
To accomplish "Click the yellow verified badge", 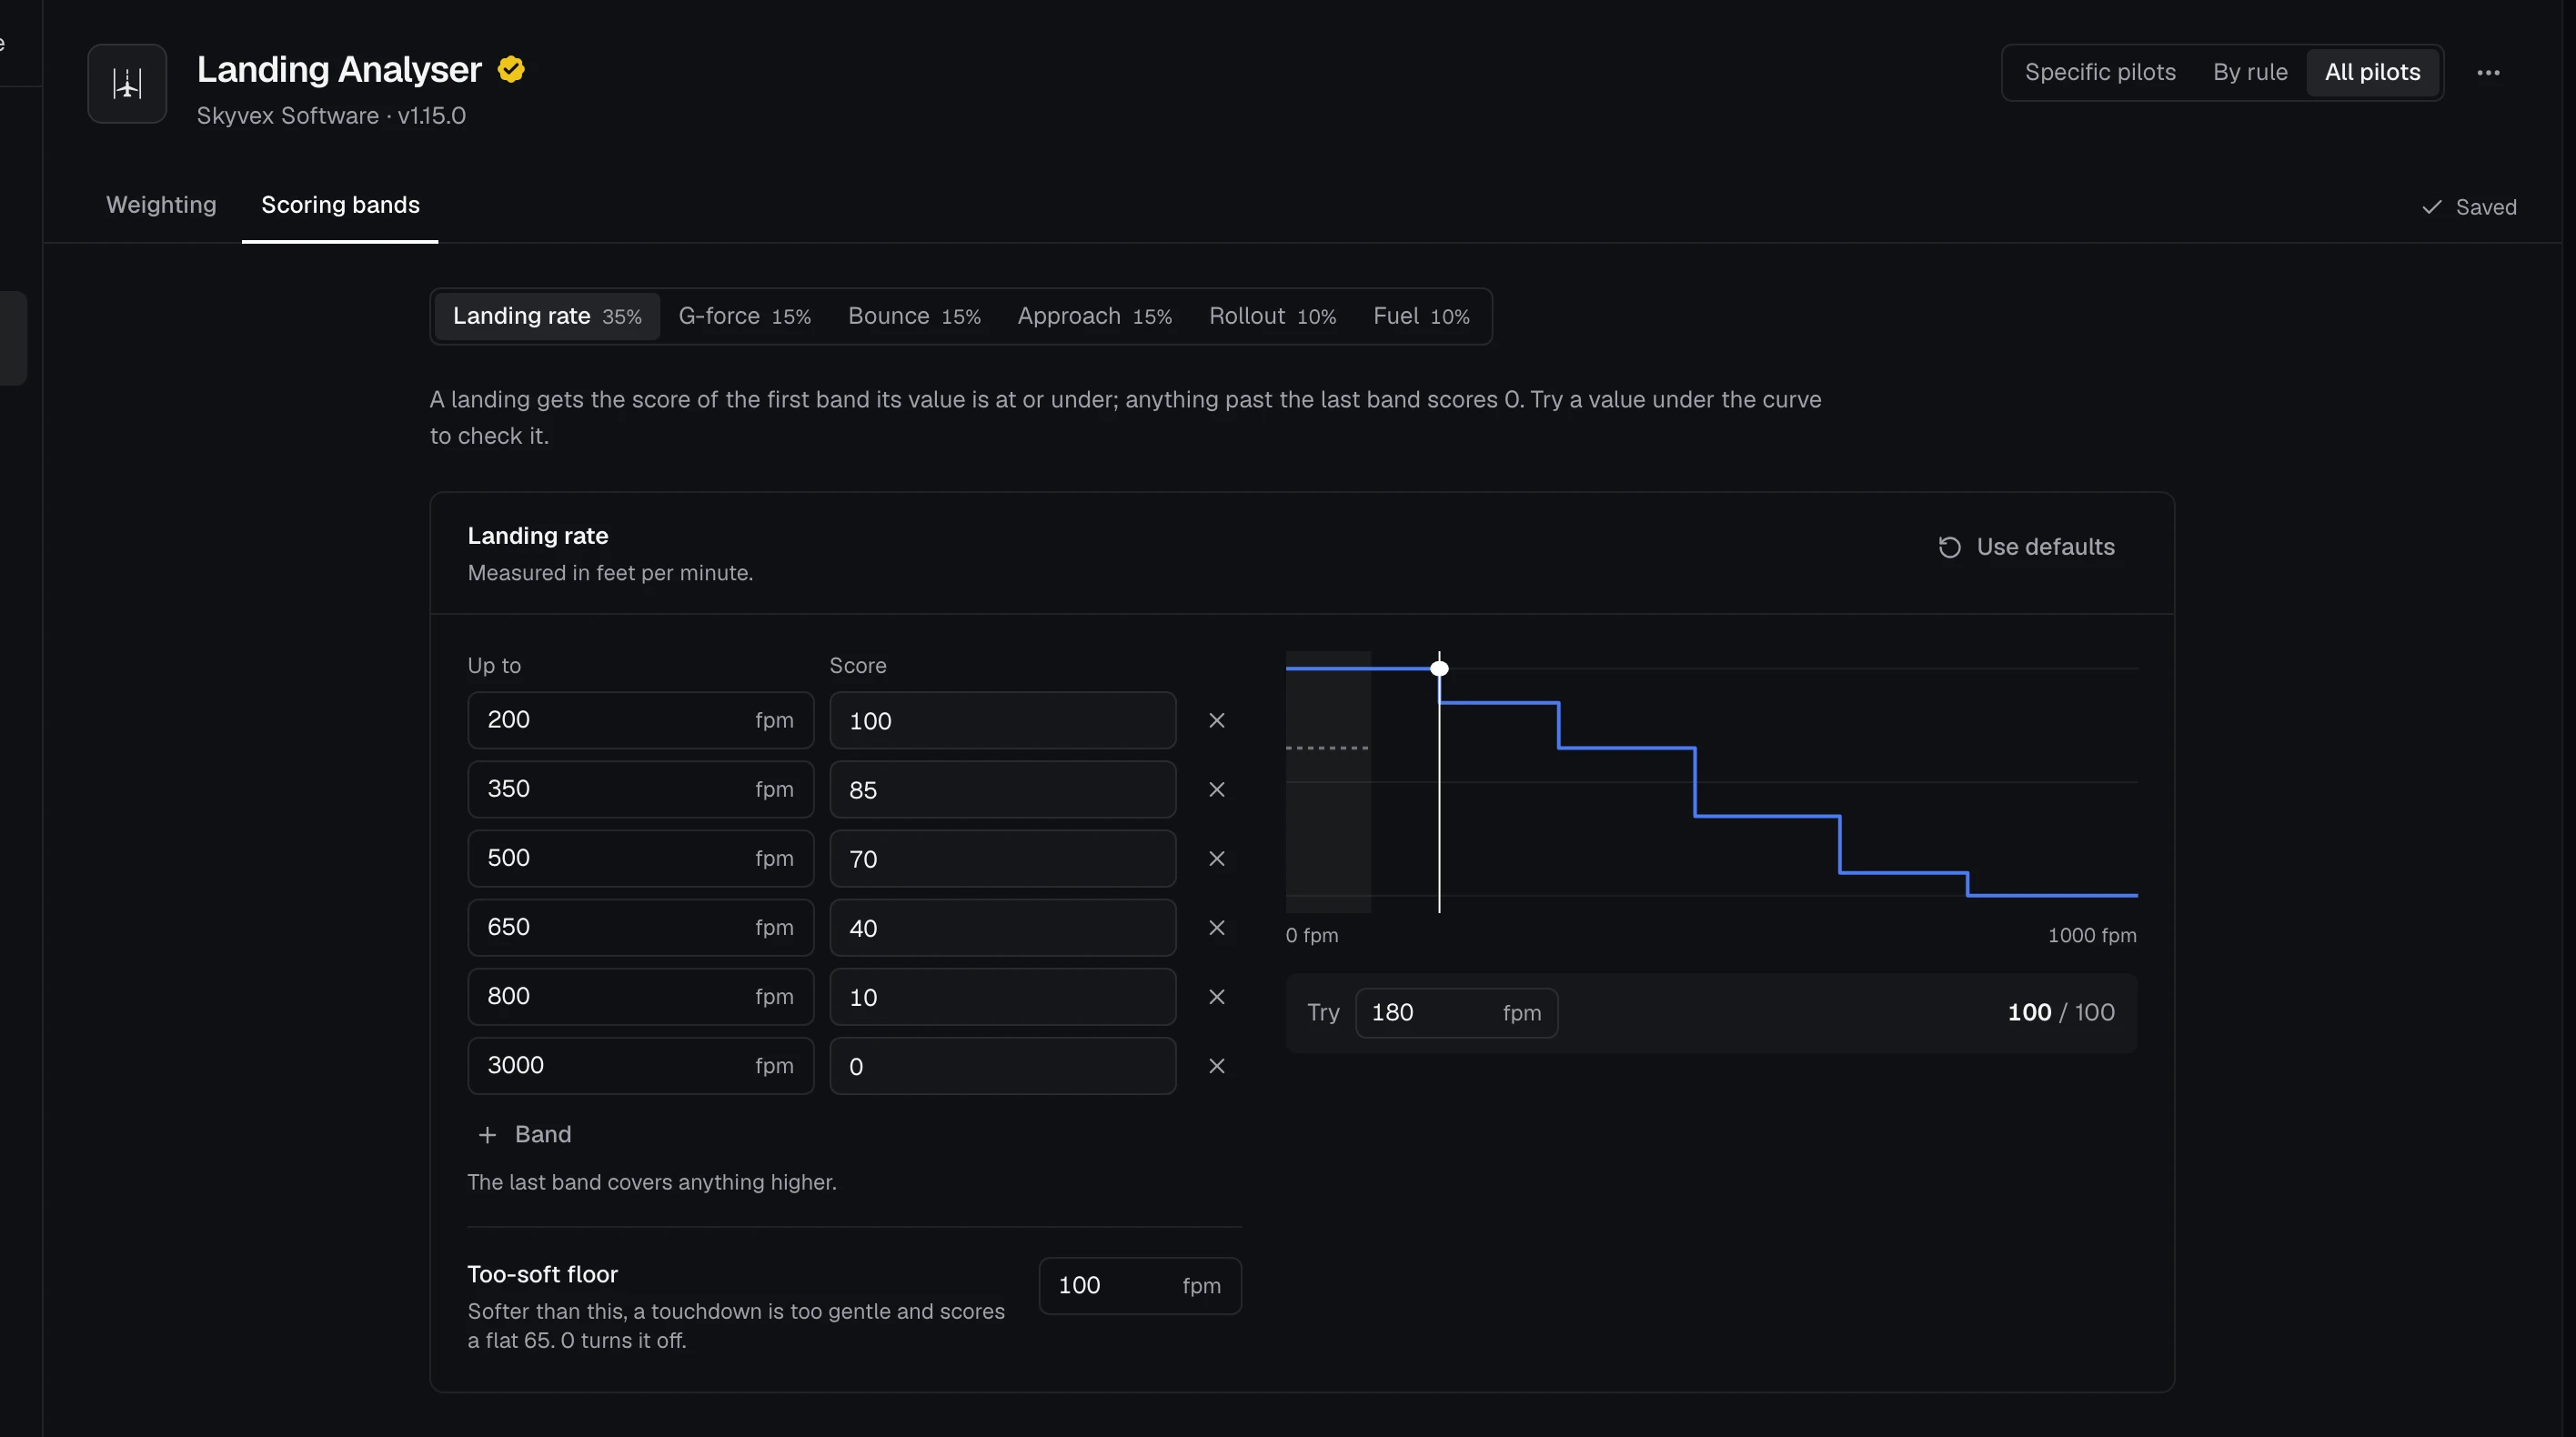I will pos(511,69).
